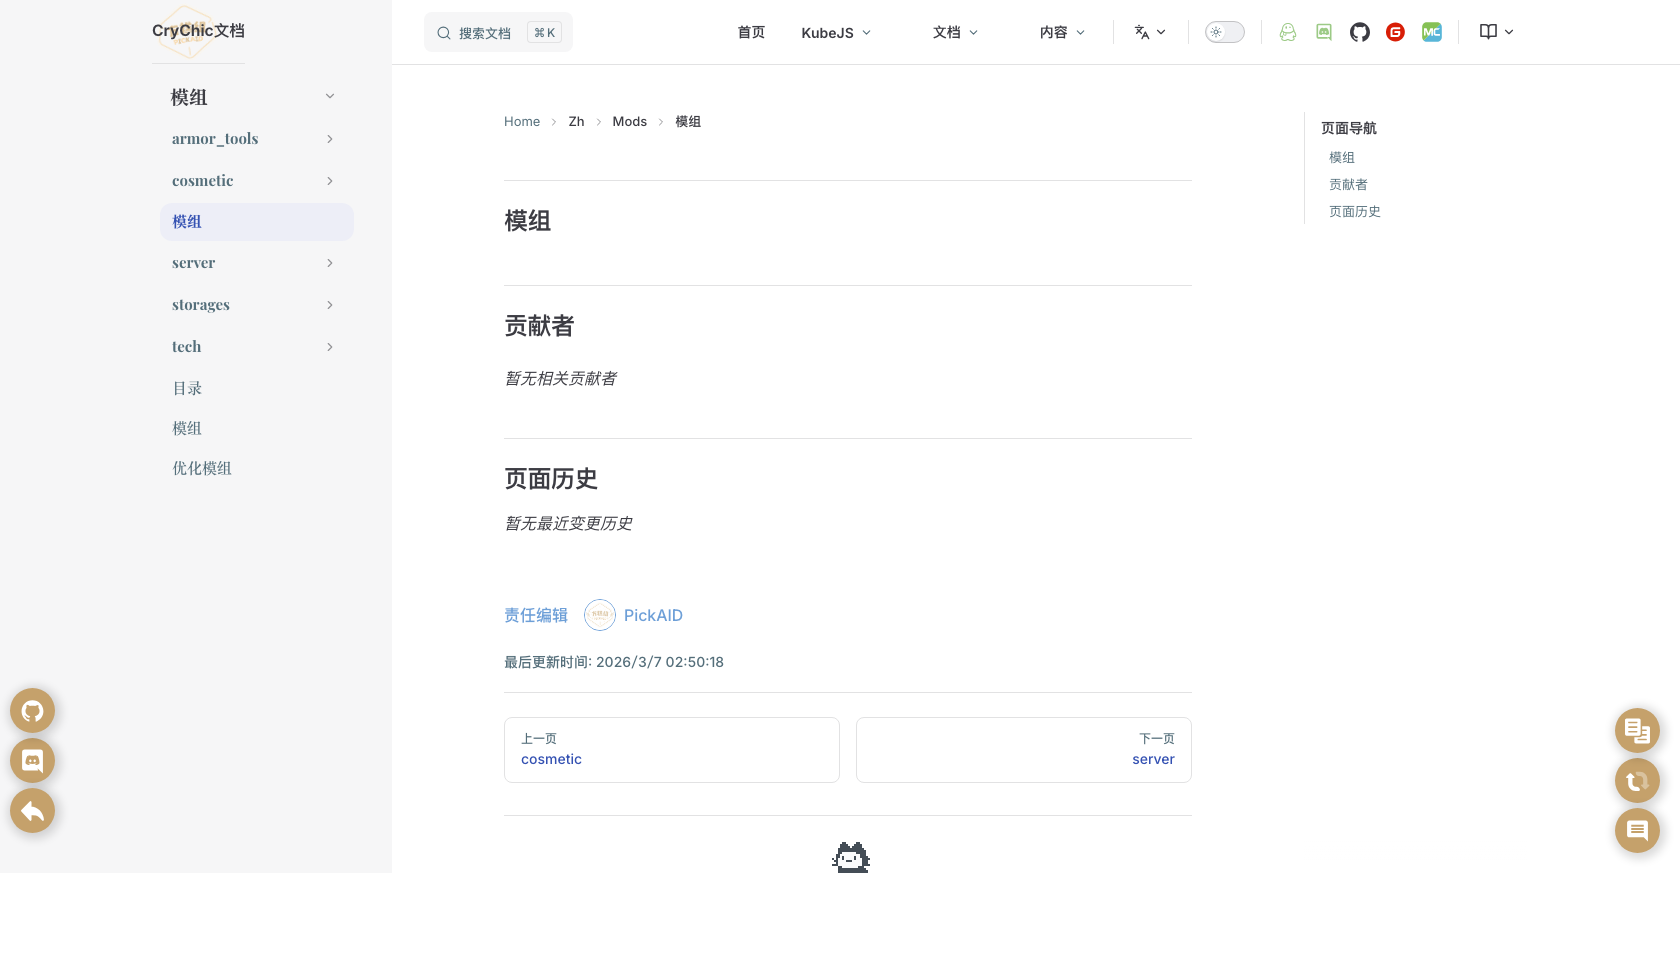Image resolution: width=1680 pixels, height=960 pixels.
Task: Click the floating refresh/sync button
Action: (x=1637, y=780)
